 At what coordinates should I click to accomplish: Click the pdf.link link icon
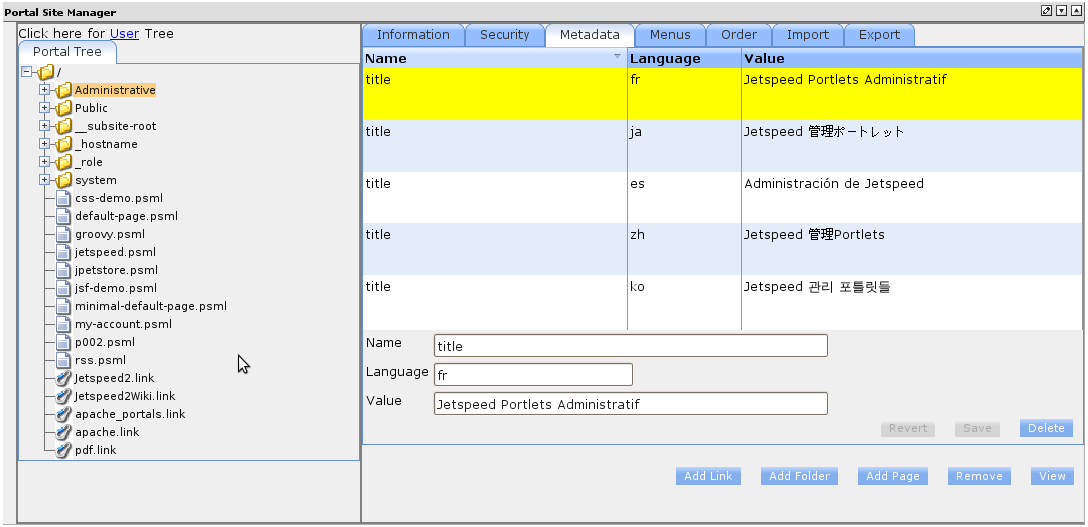point(64,451)
